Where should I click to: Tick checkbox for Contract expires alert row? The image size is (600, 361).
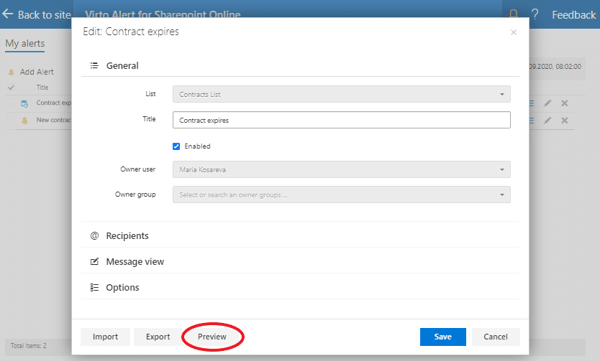tap(10, 103)
